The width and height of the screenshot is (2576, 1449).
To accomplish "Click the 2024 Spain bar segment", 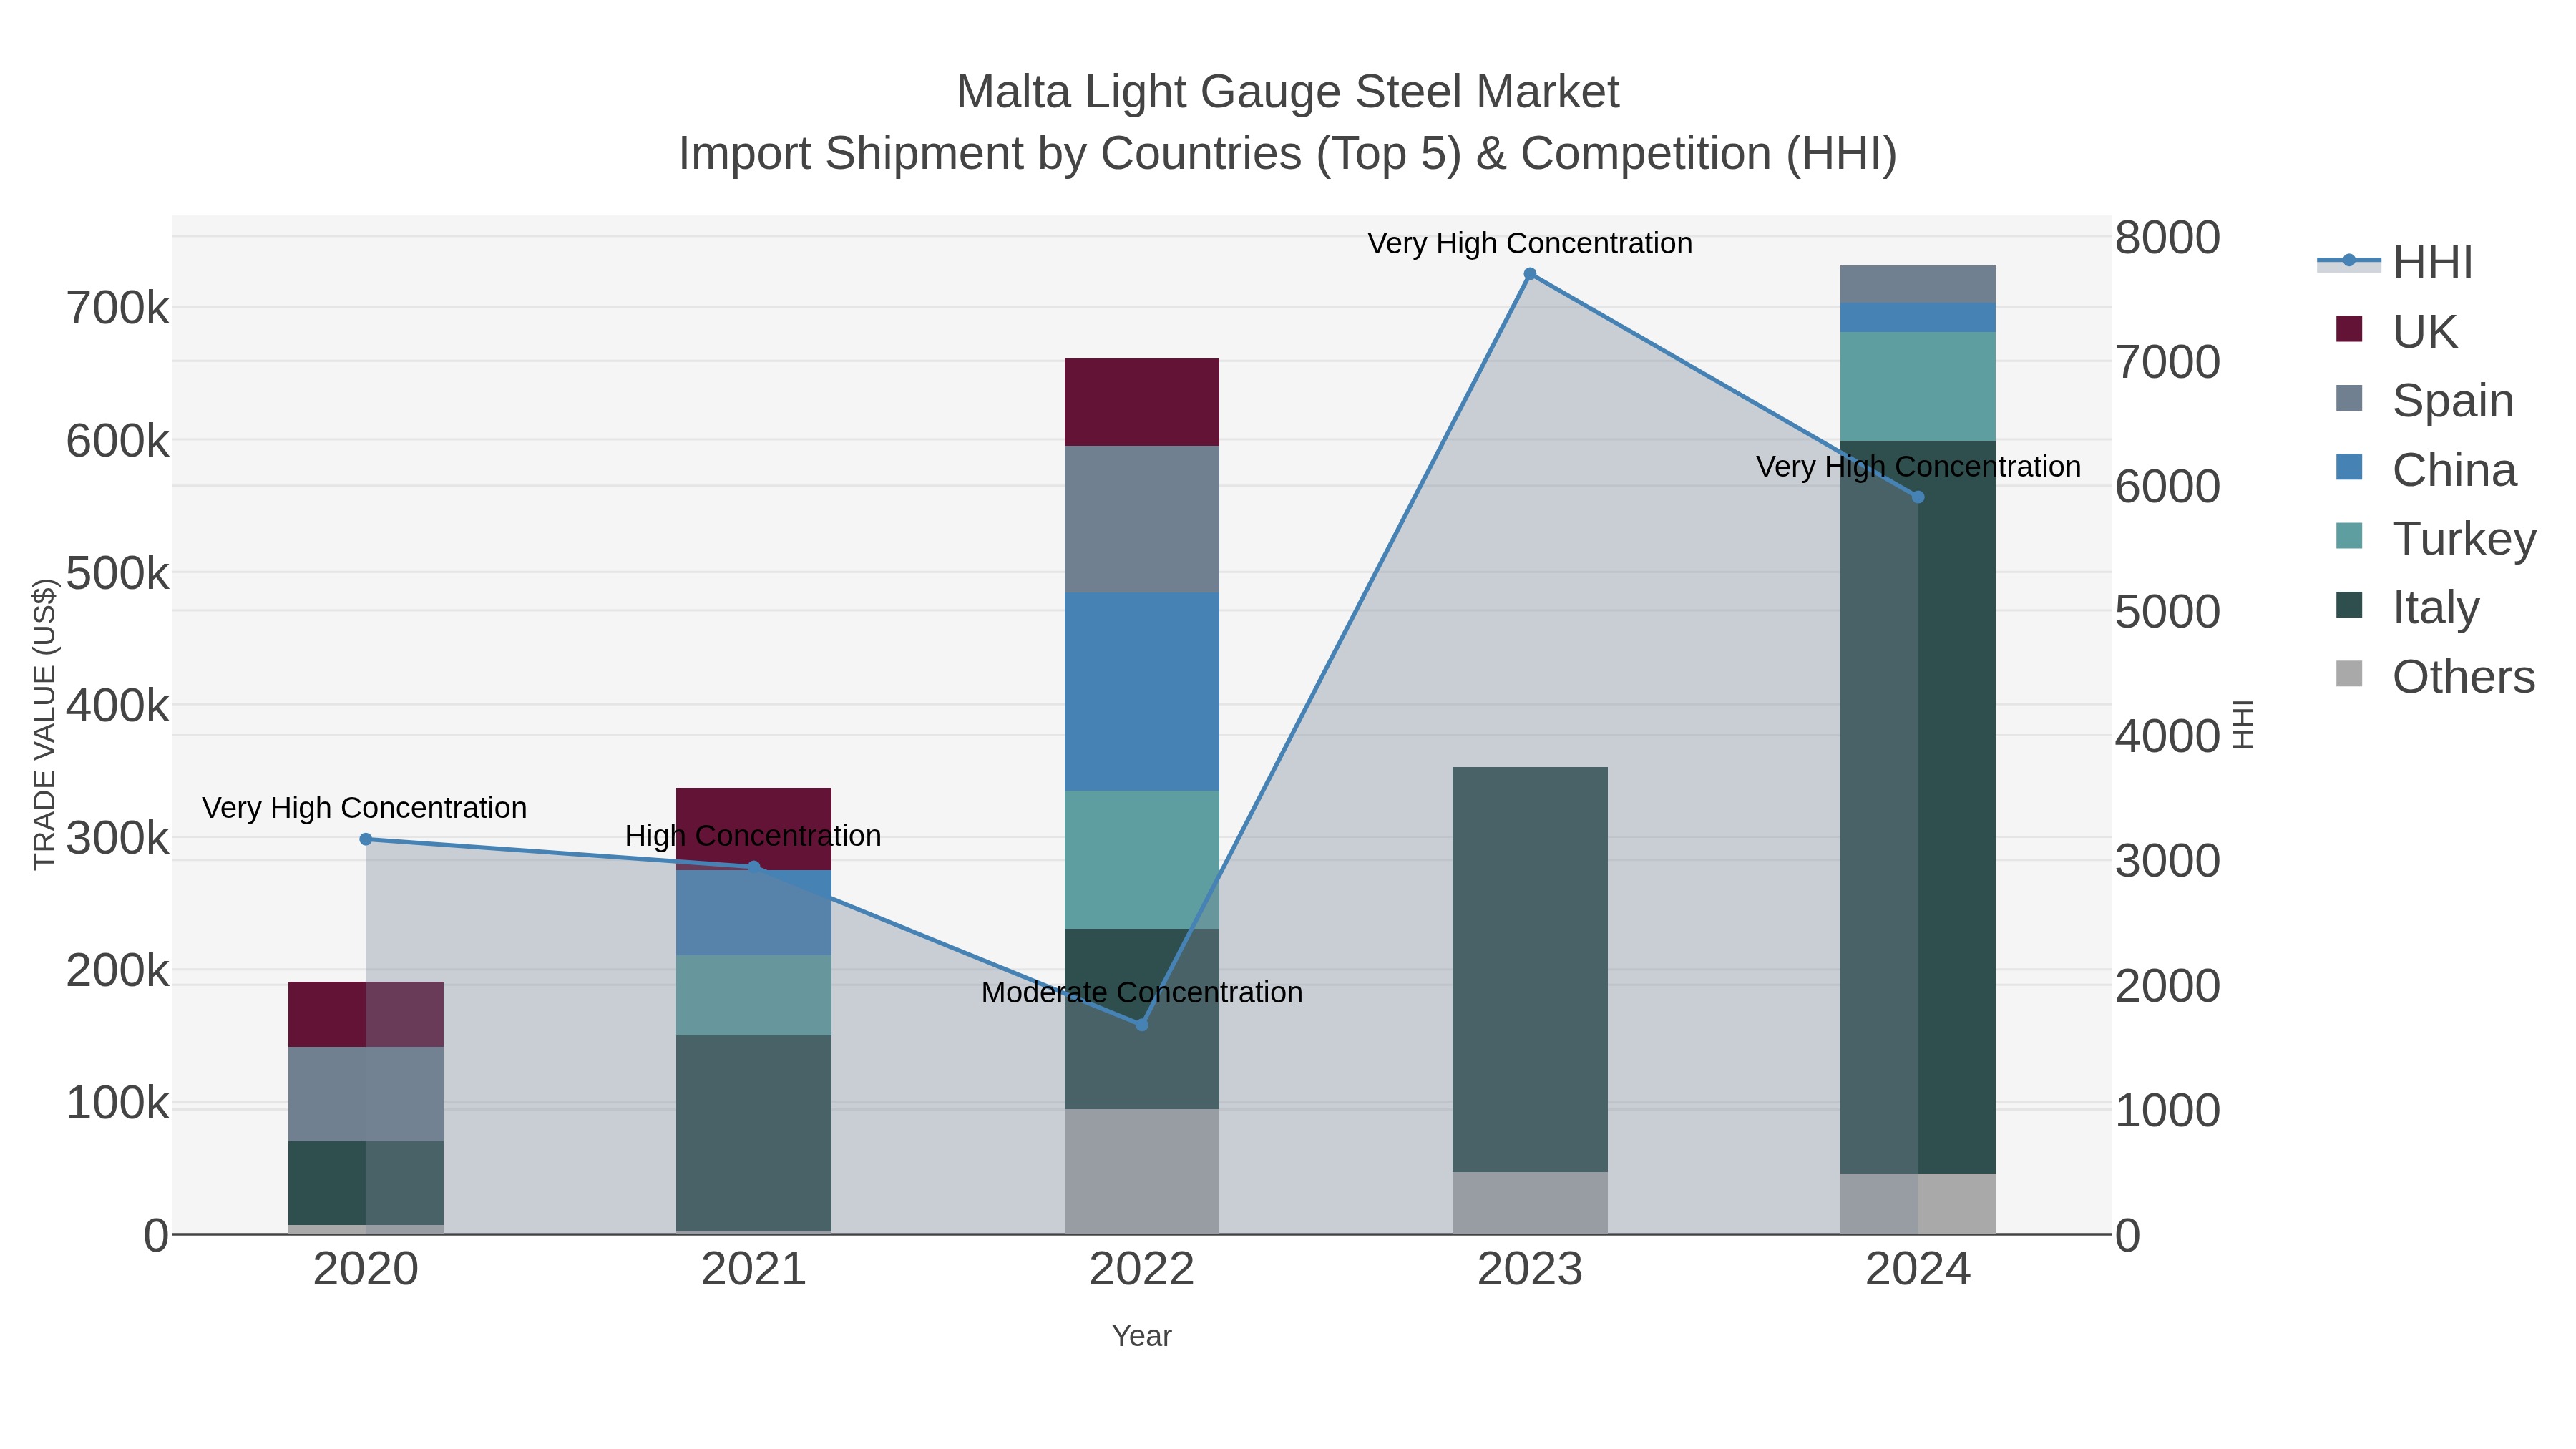I will [x=1918, y=285].
